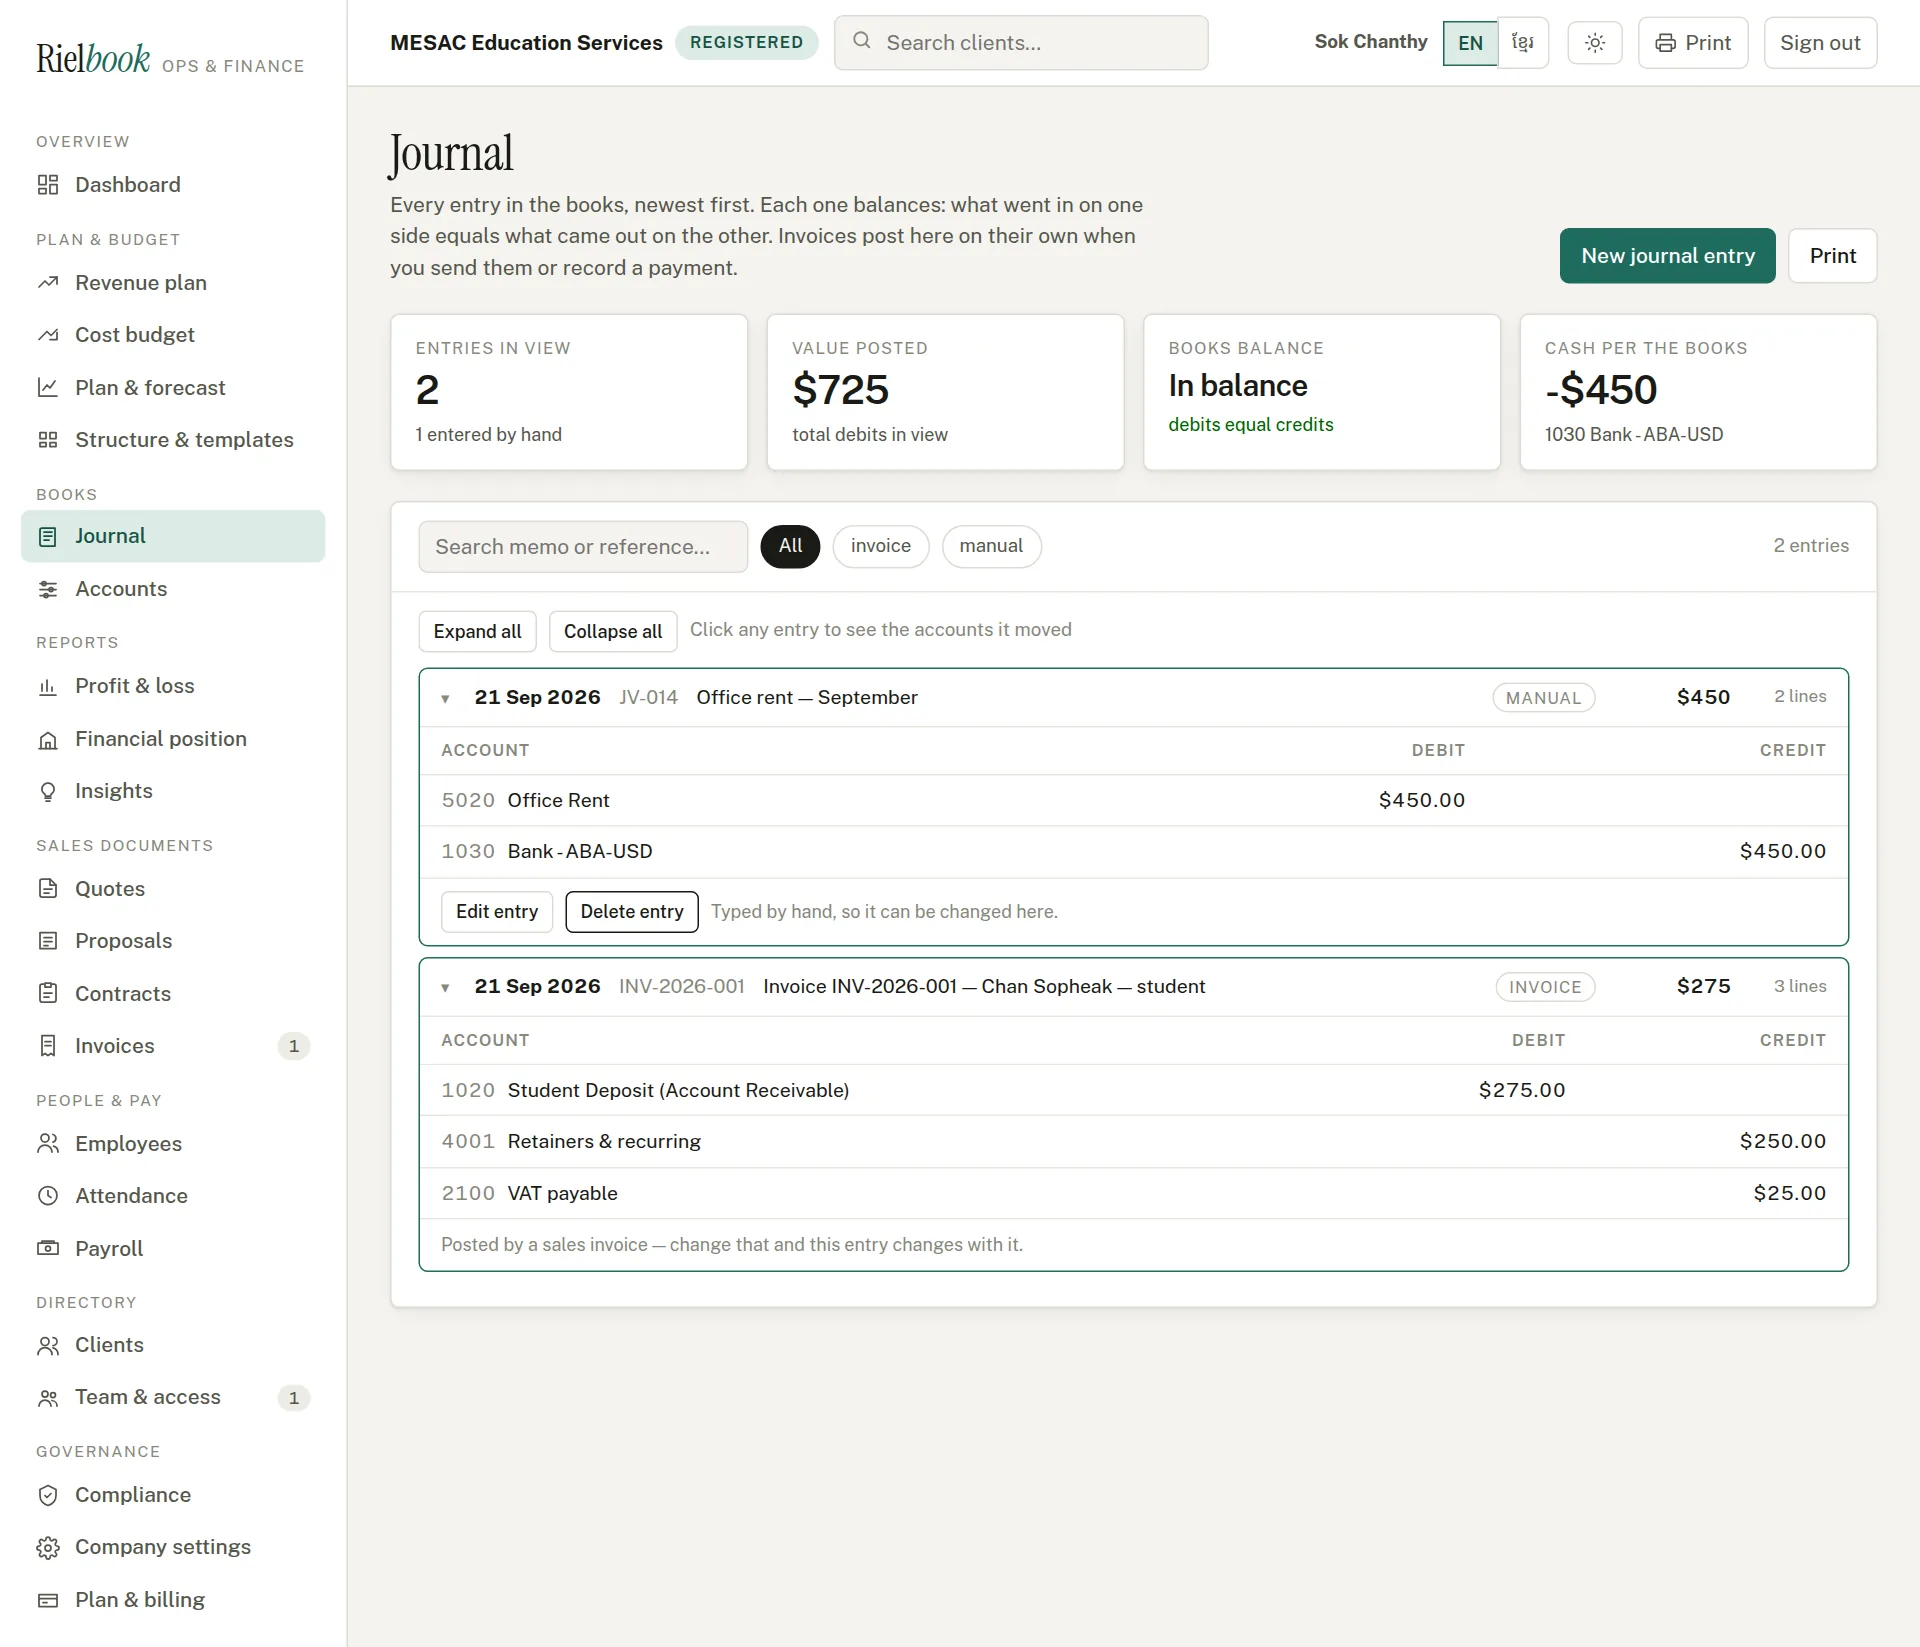
Task: Click the Plan & billing card icon
Action: 48,1600
